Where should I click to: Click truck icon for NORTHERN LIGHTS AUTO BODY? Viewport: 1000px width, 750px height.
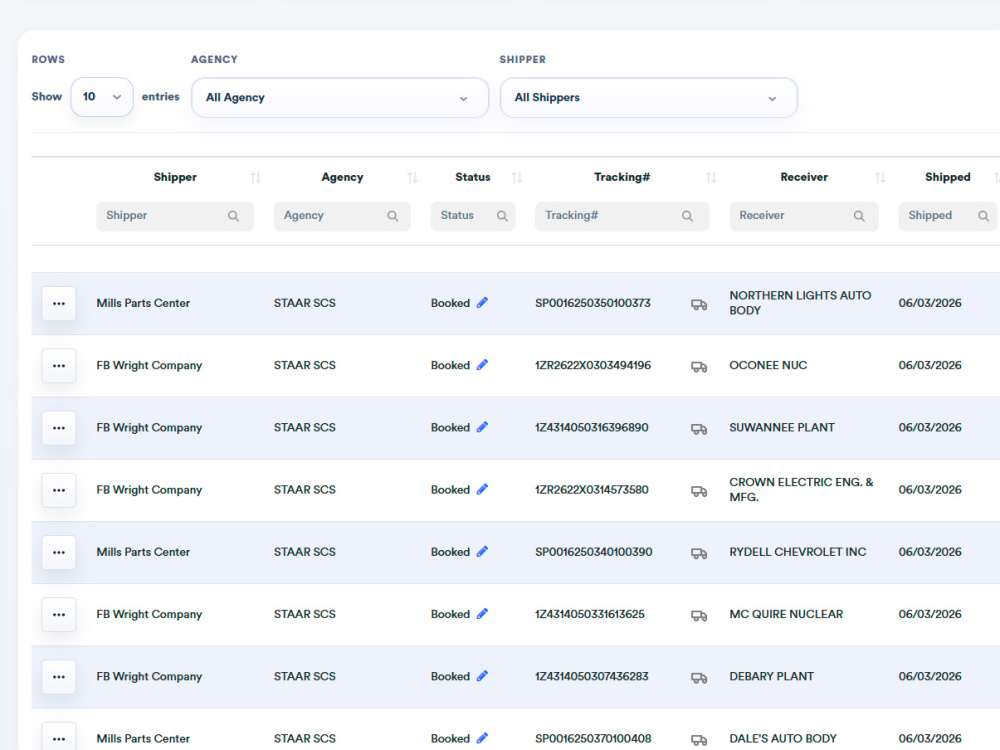[x=699, y=305]
